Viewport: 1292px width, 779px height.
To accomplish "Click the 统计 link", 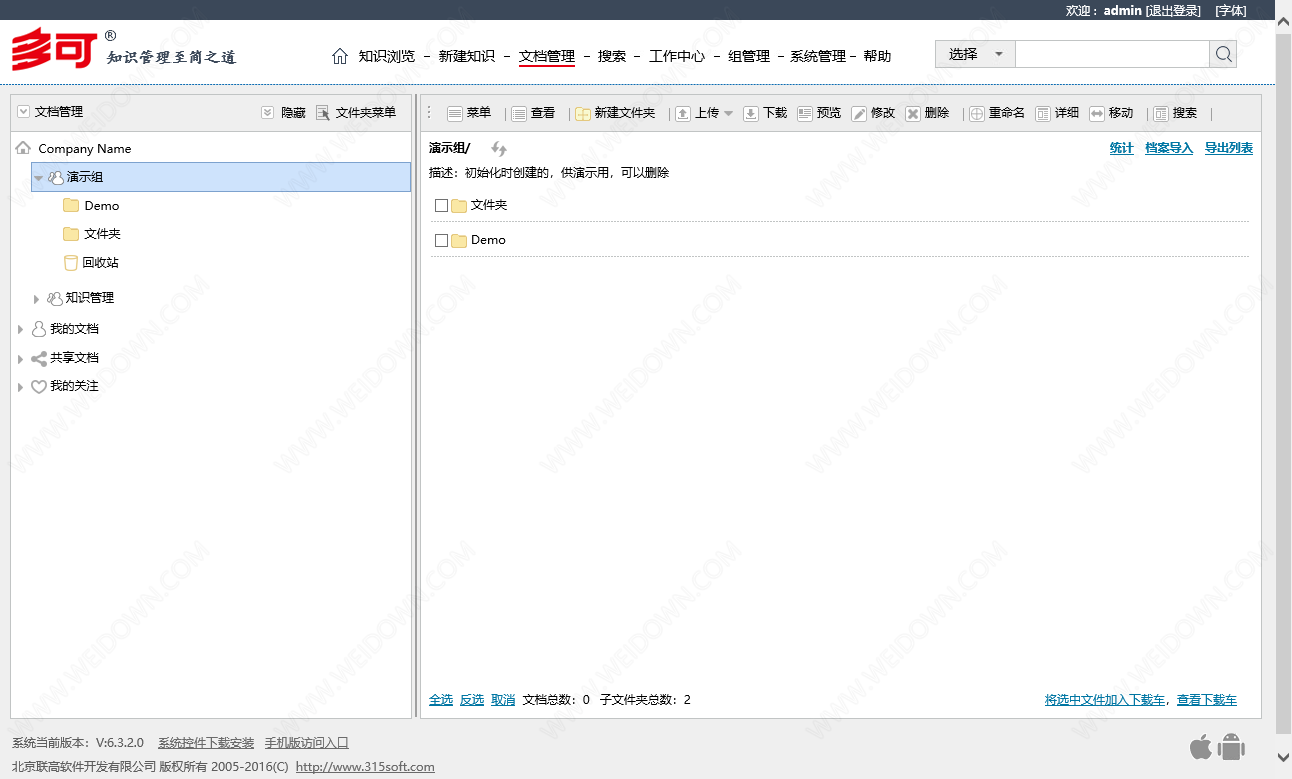I will click(x=1122, y=148).
